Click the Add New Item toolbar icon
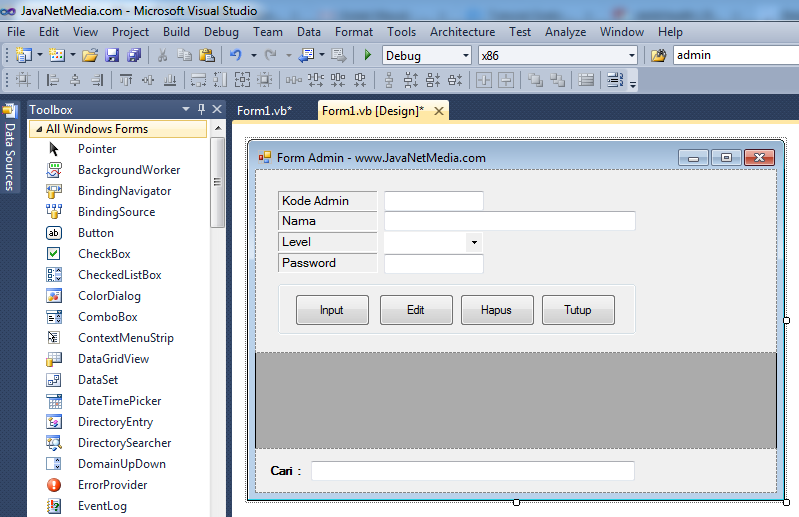Image resolution: width=799 pixels, height=517 pixels. [57, 55]
